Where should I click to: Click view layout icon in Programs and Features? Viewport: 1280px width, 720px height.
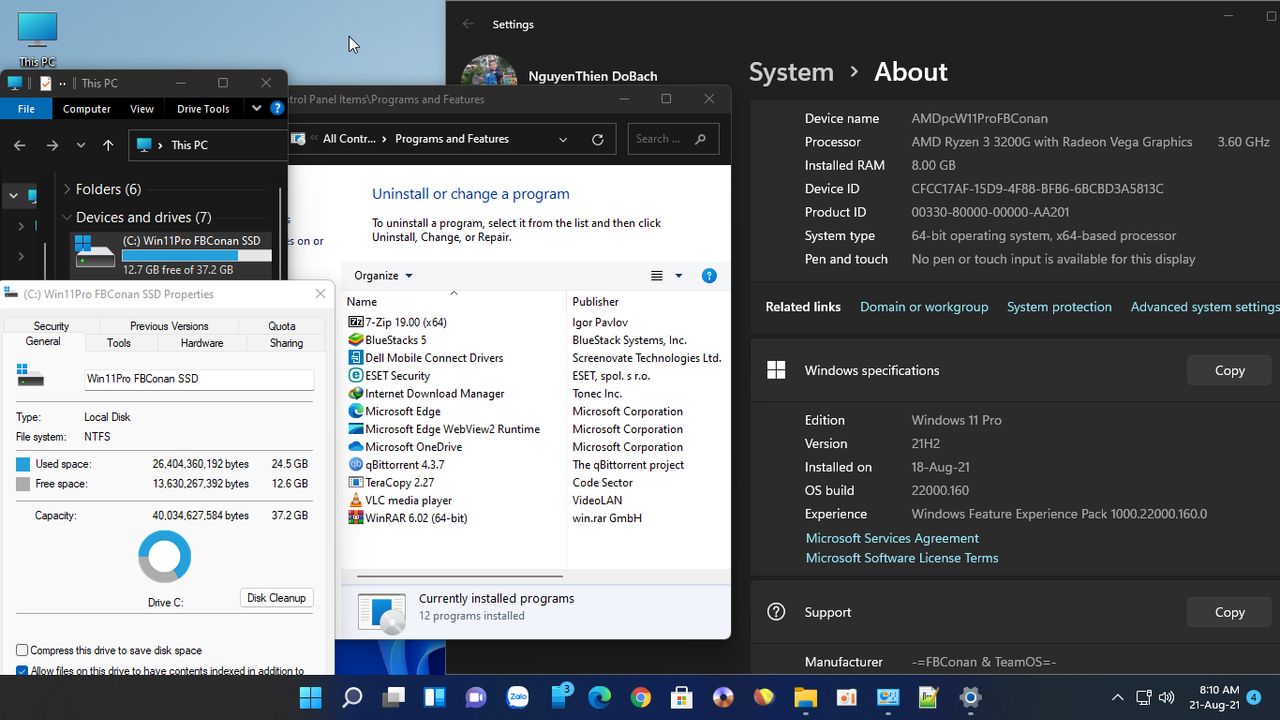657,276
